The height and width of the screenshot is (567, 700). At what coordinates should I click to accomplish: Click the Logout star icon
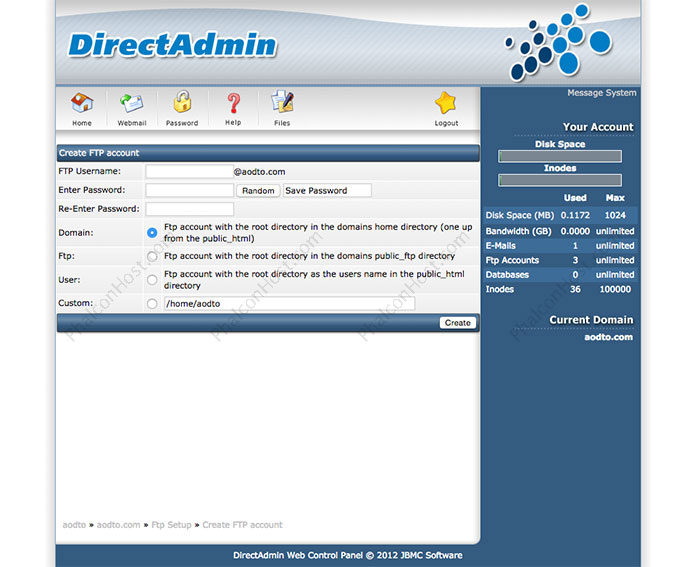point(446,103)
